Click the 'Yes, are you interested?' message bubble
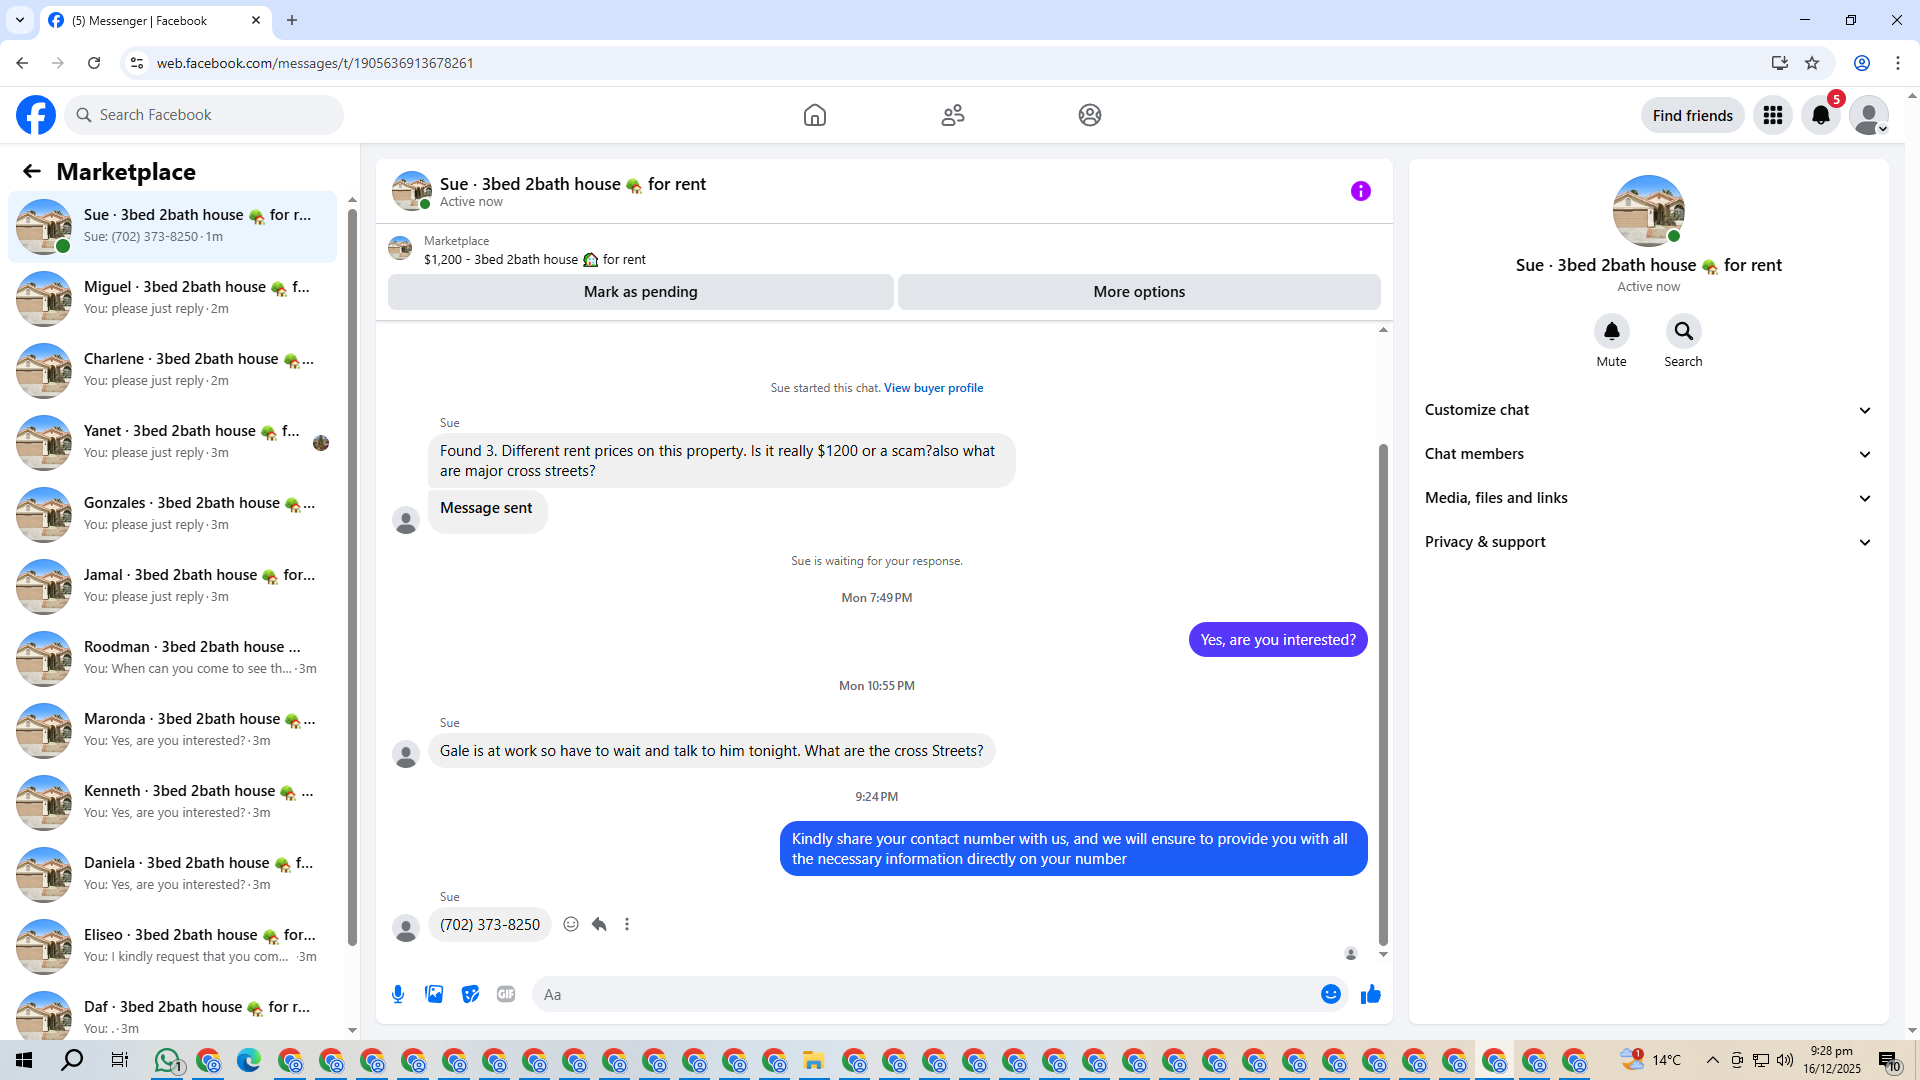This screenshot has height=1080, width=1920. tap(1278, 640)
